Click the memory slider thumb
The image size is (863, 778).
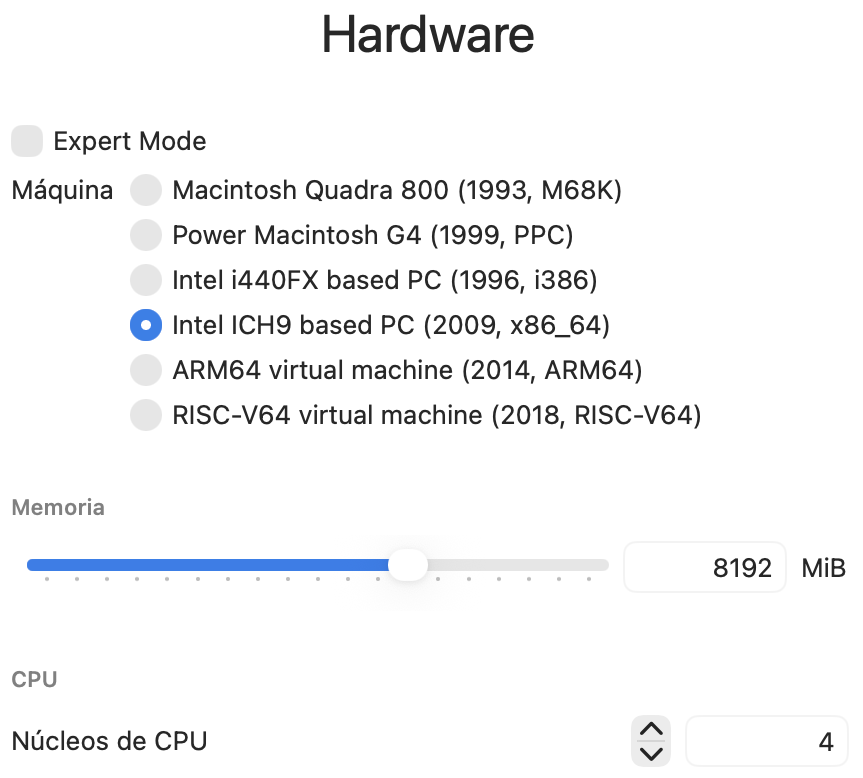pos(407,565)
